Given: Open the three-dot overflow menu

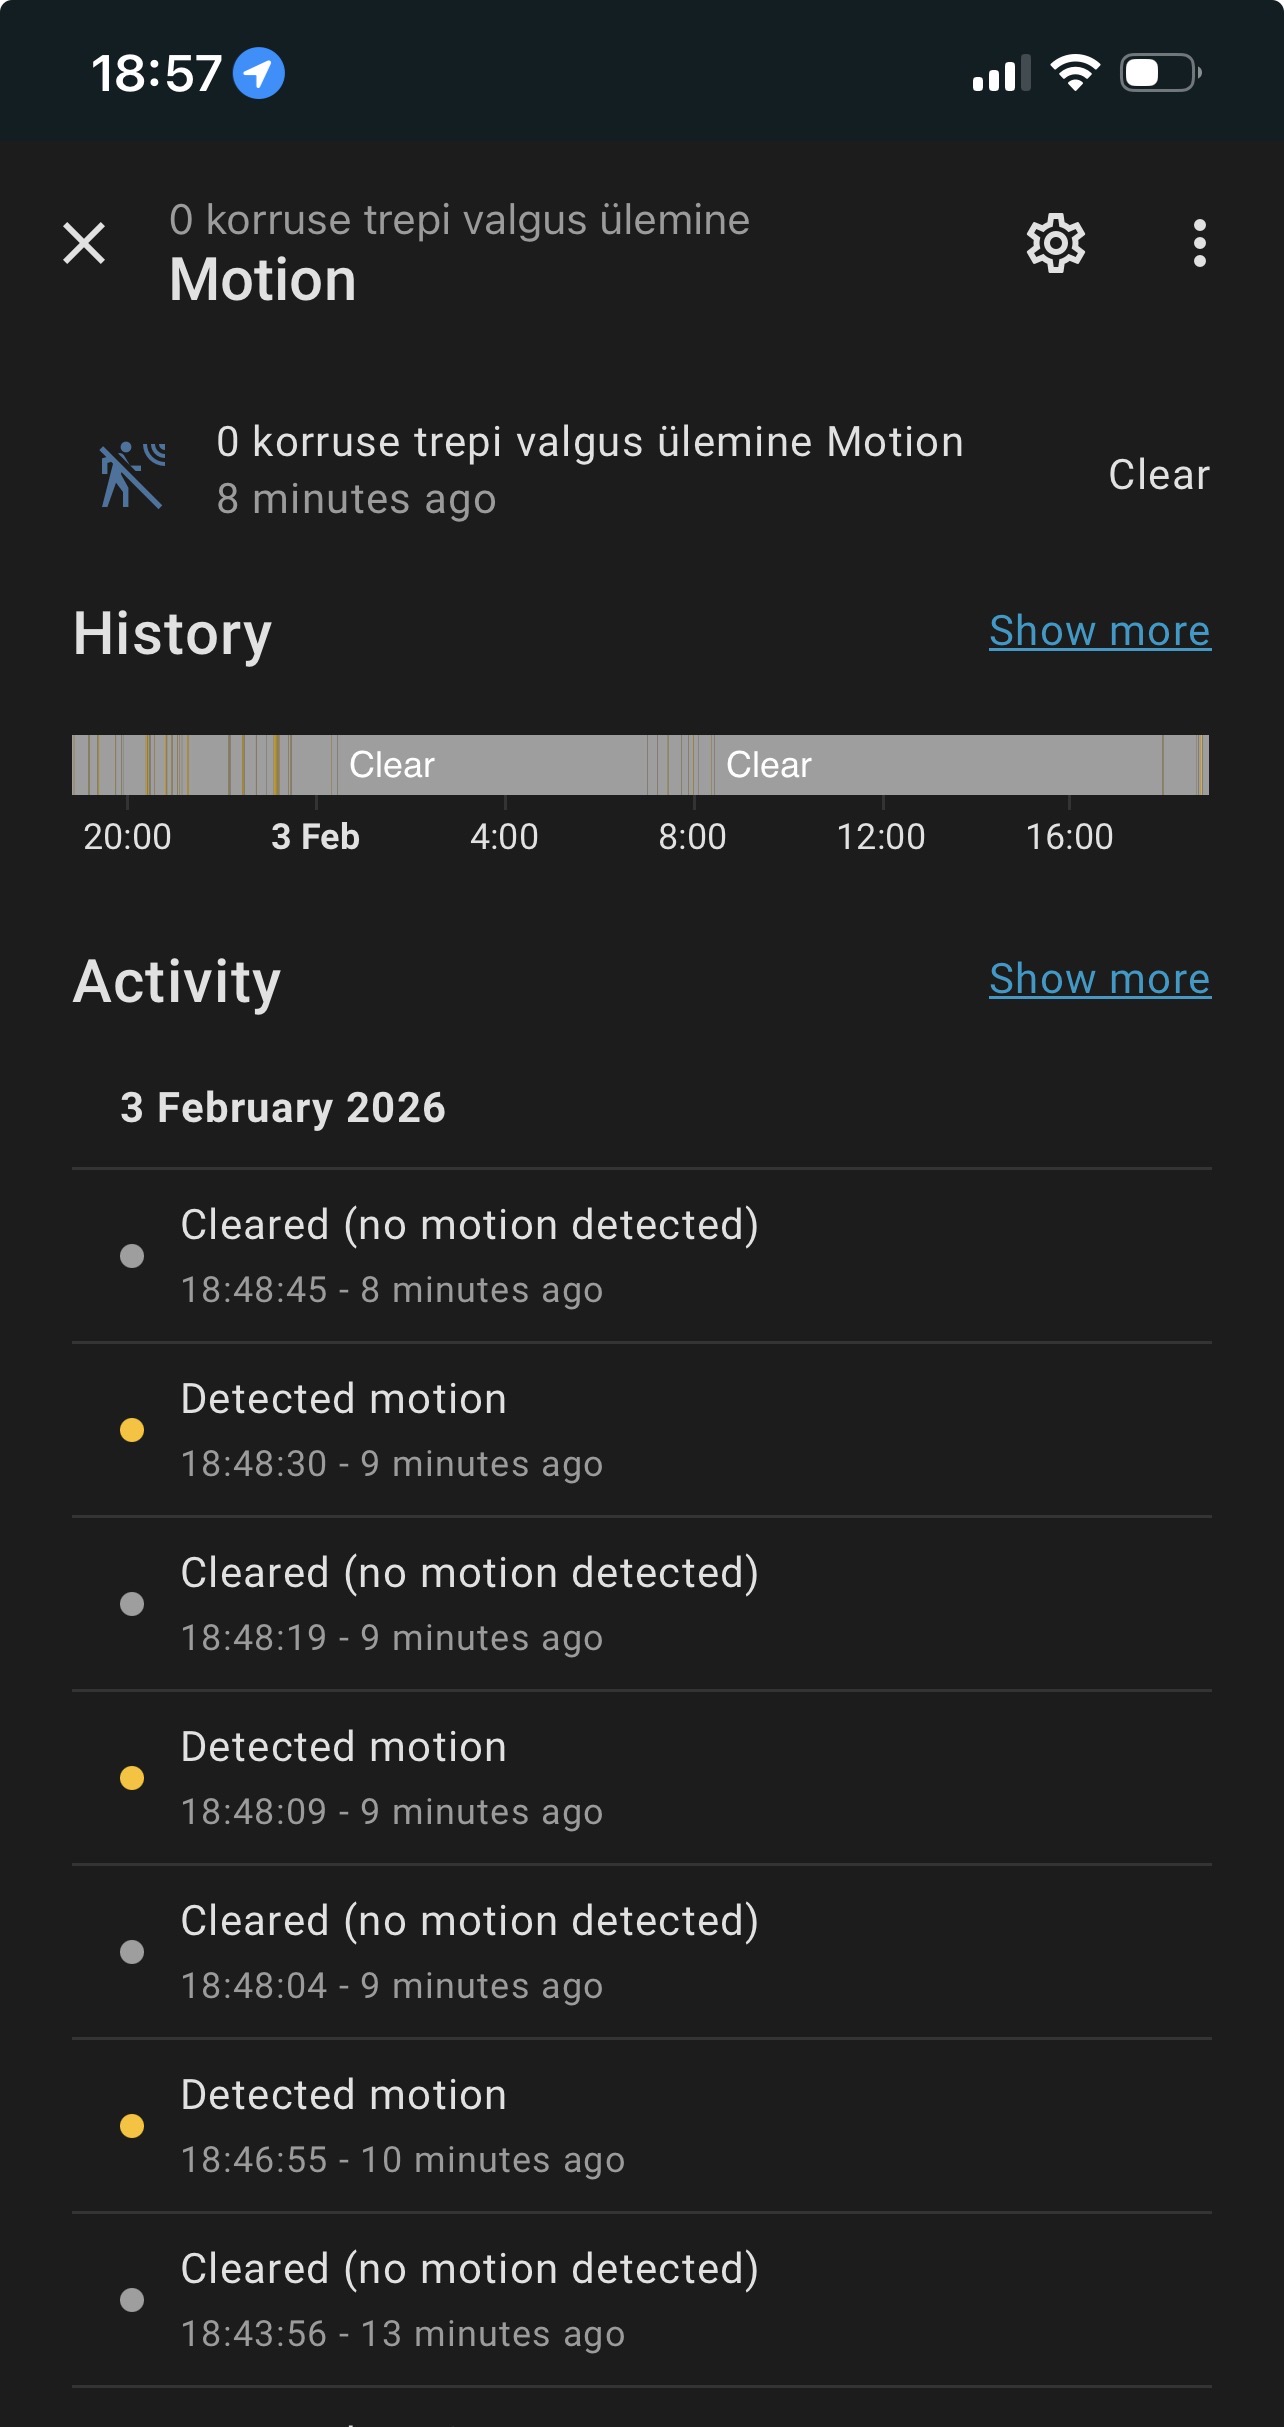Looking at the screenshot, I should click(1199, 243).
